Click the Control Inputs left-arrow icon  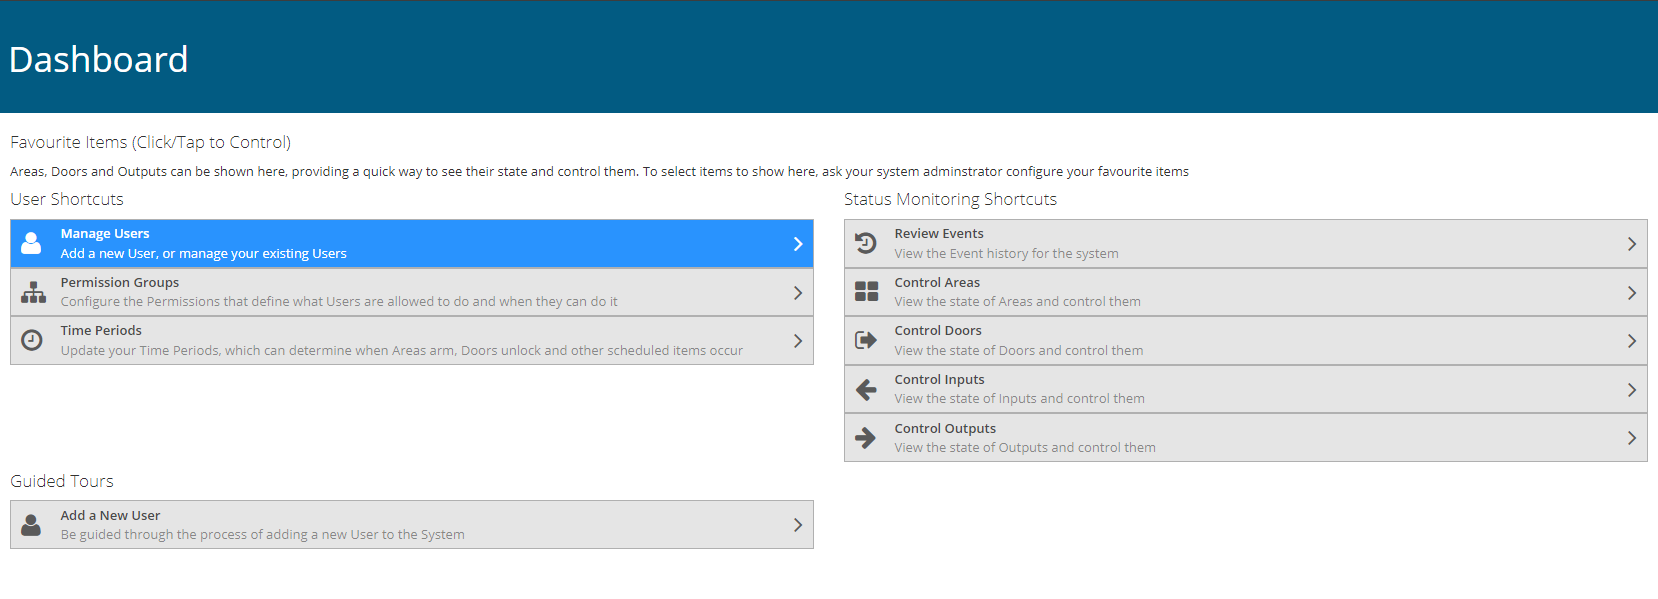coord(866,389)
